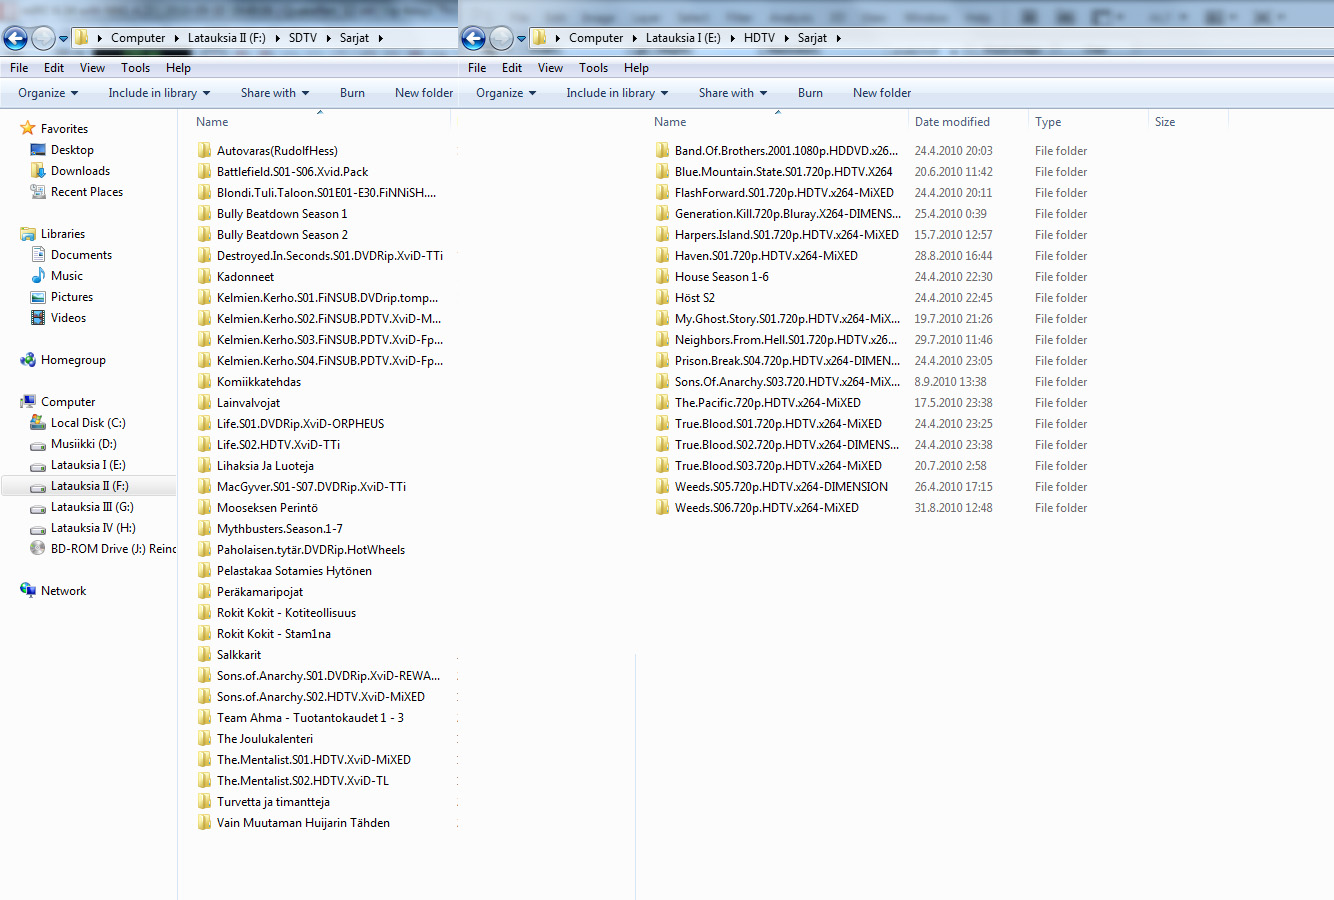Click the SDTV breadcrumb in the left address bar
Viewport: 1334px width, 900px height.
pyautogui.click(x=303, y=38)
